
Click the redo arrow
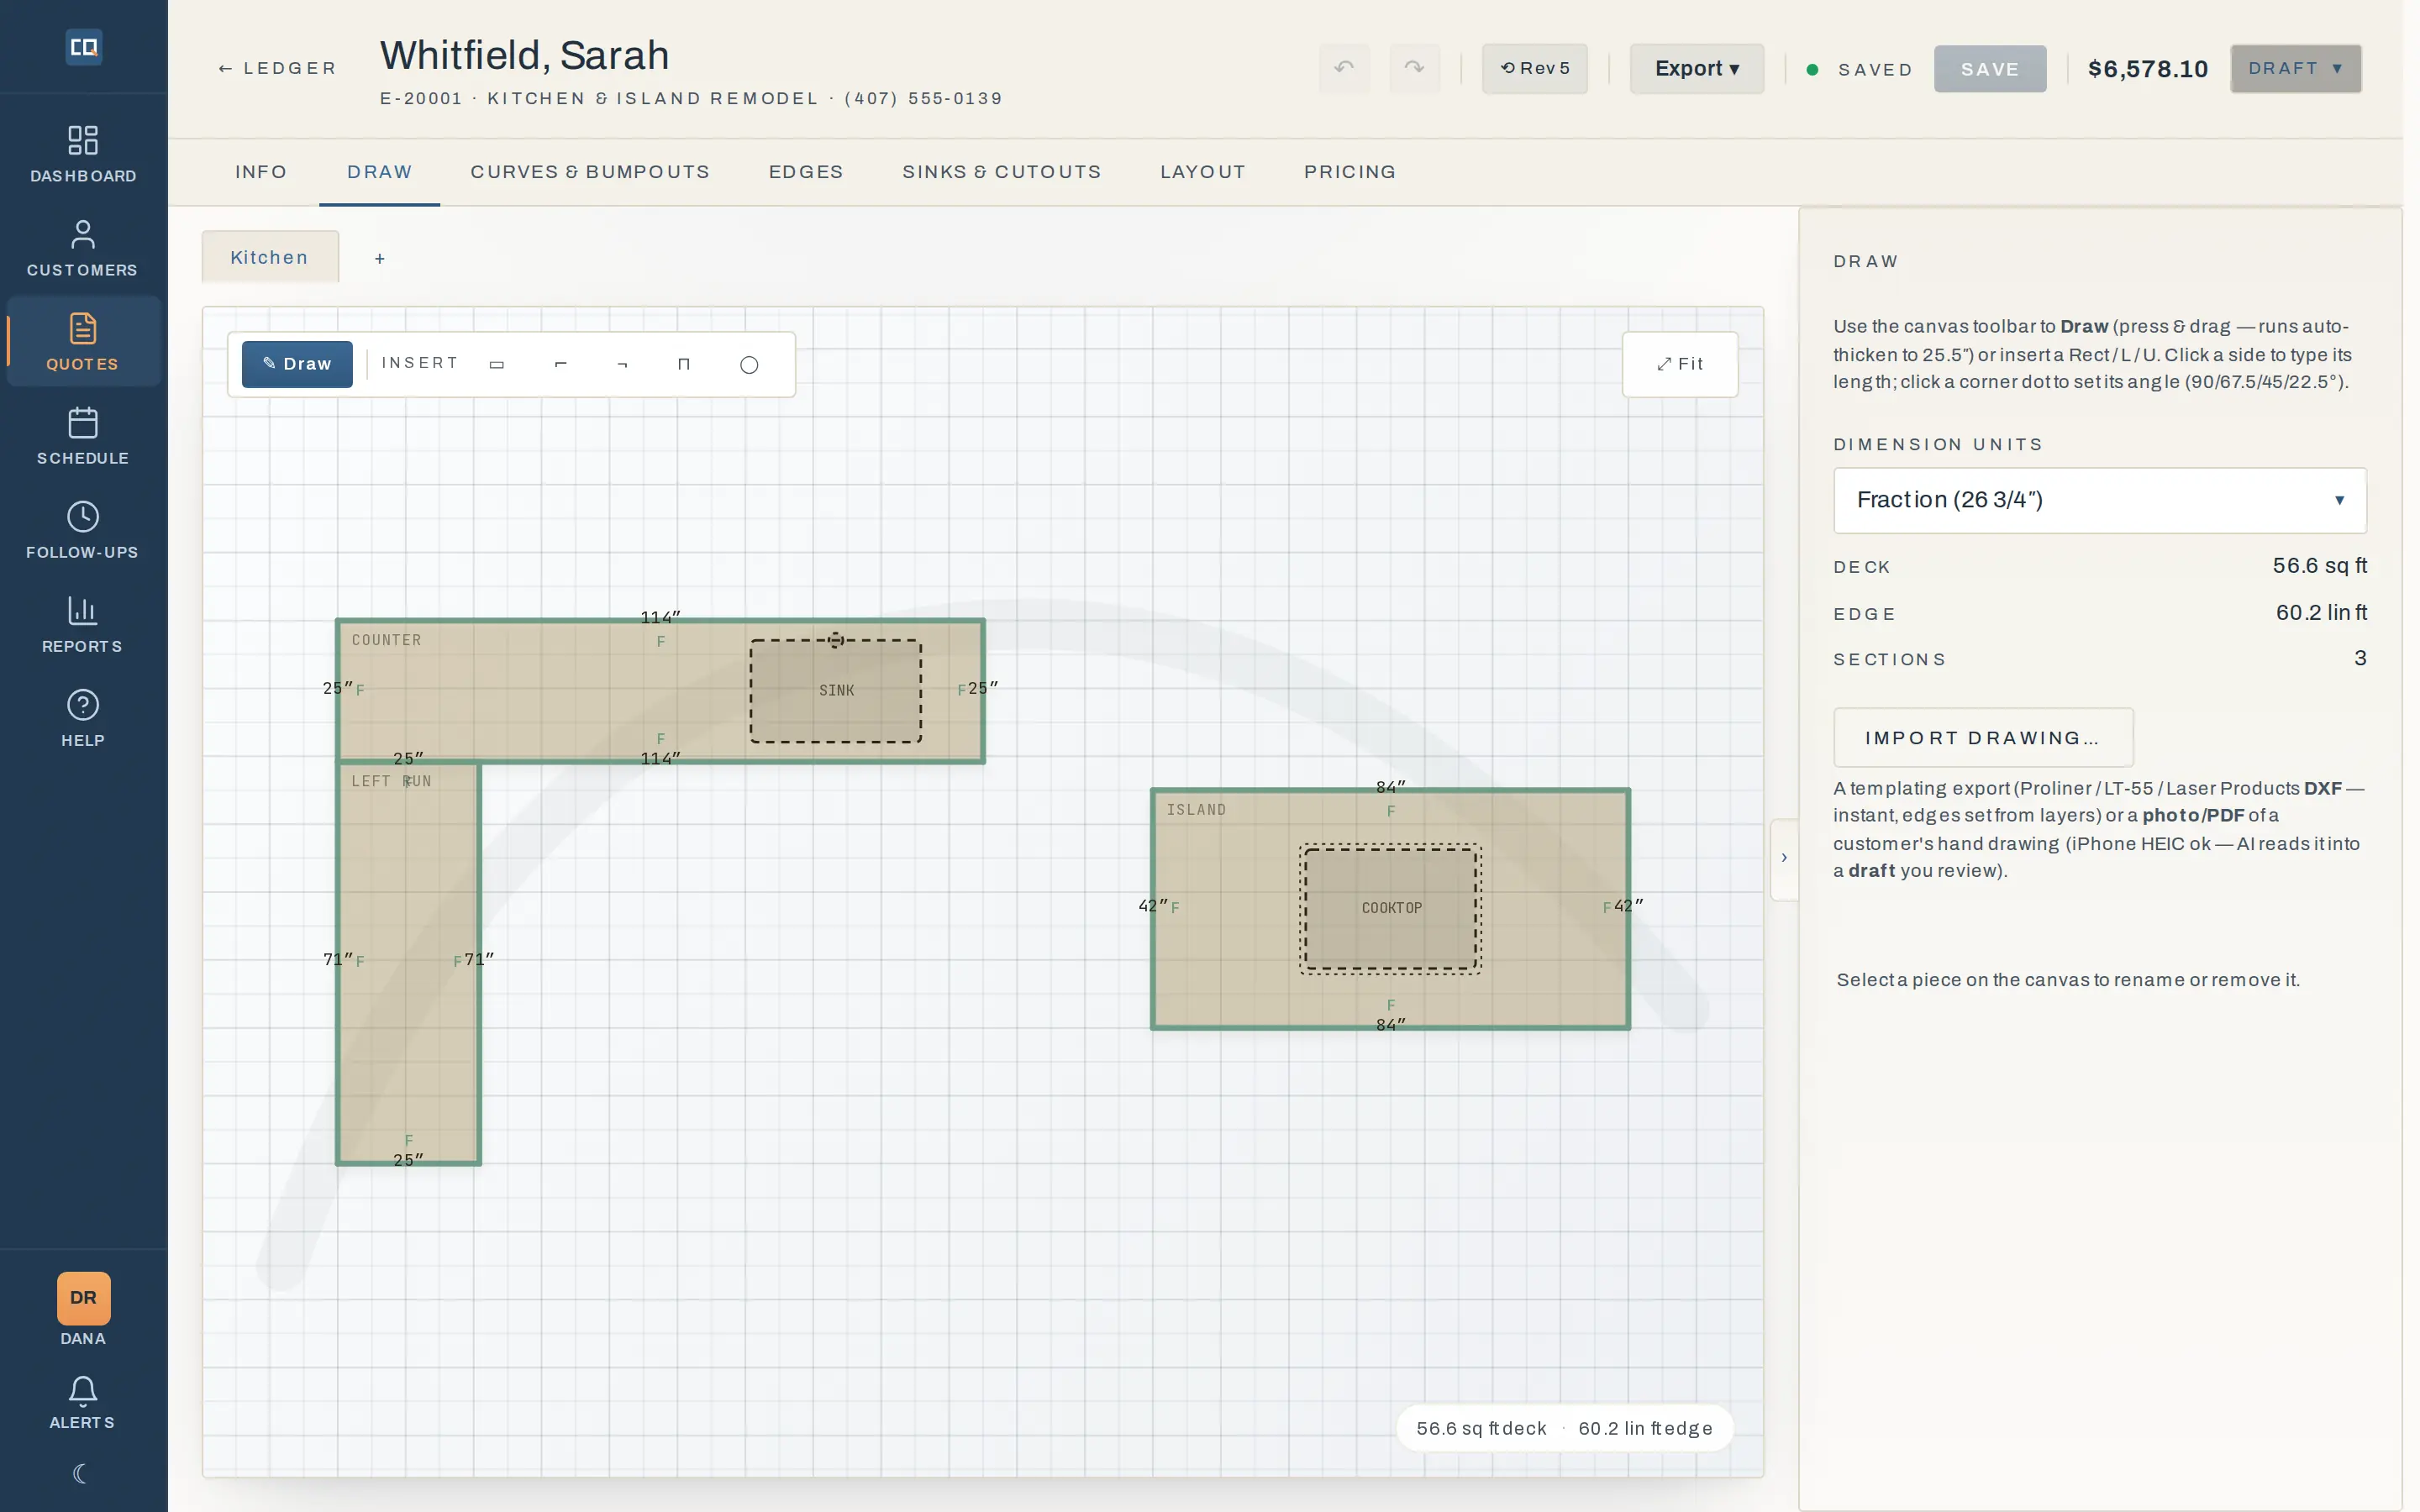pyautogui.click(x=1414, y=68)
